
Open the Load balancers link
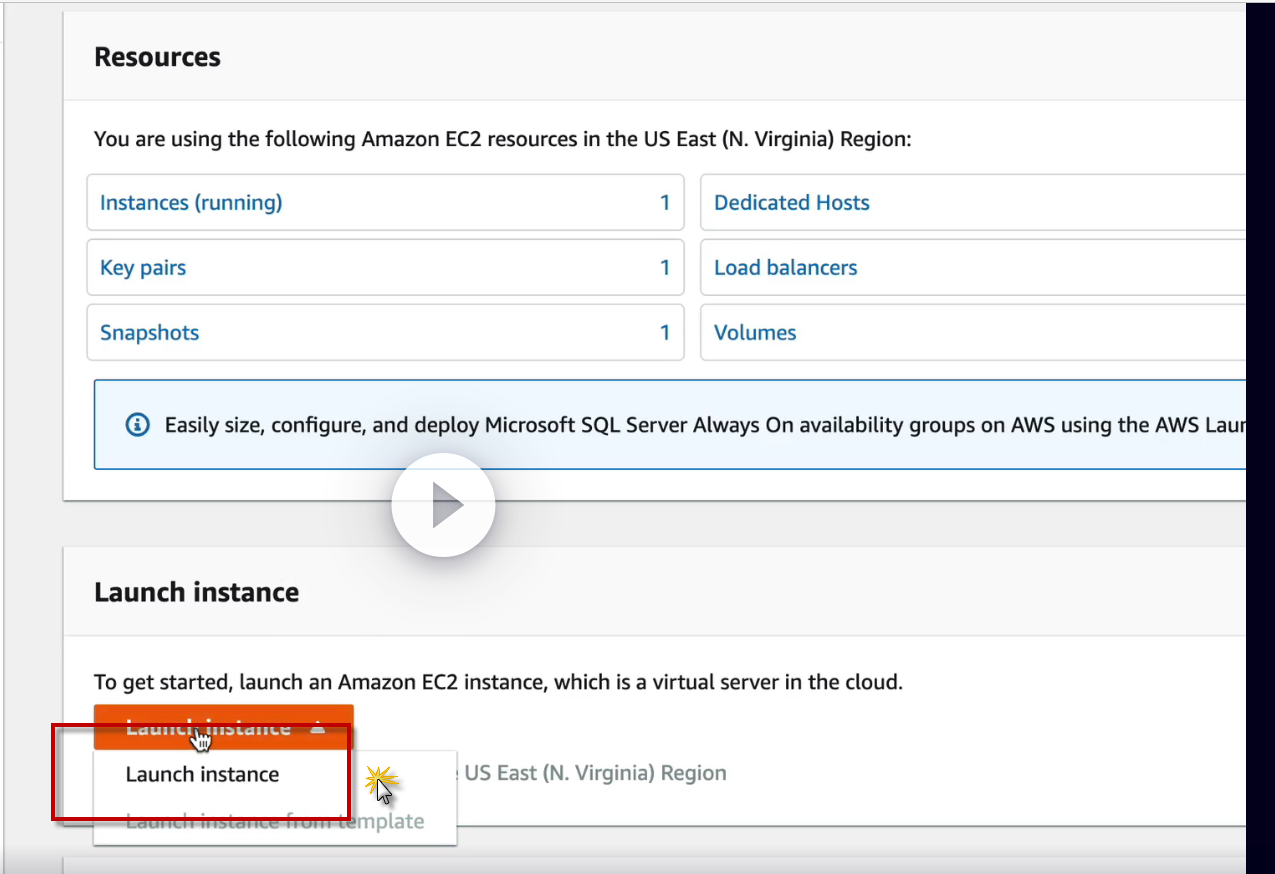[786, 268]
